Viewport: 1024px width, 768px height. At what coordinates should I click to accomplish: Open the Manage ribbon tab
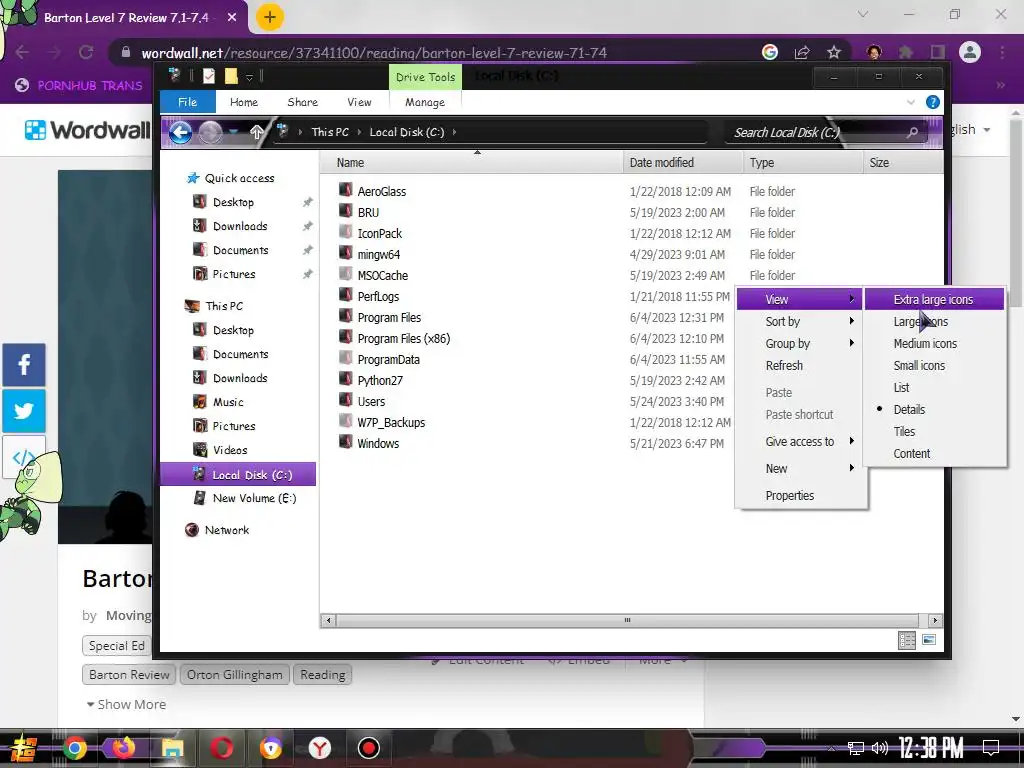(x=424, y=102)
